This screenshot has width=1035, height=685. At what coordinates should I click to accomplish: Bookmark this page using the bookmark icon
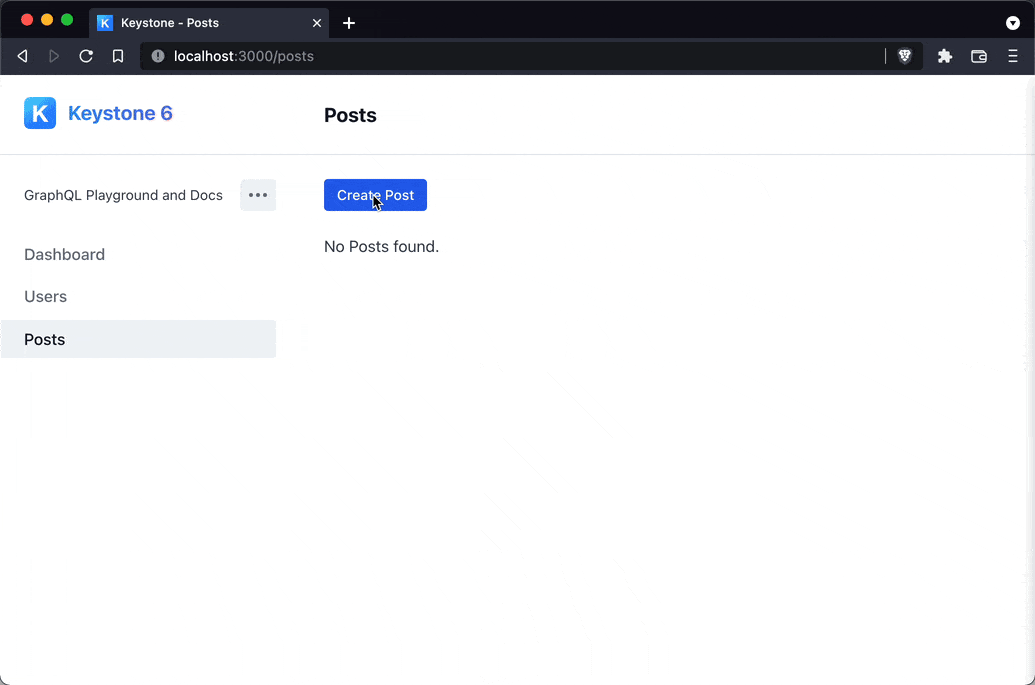[x=117, y=56]
